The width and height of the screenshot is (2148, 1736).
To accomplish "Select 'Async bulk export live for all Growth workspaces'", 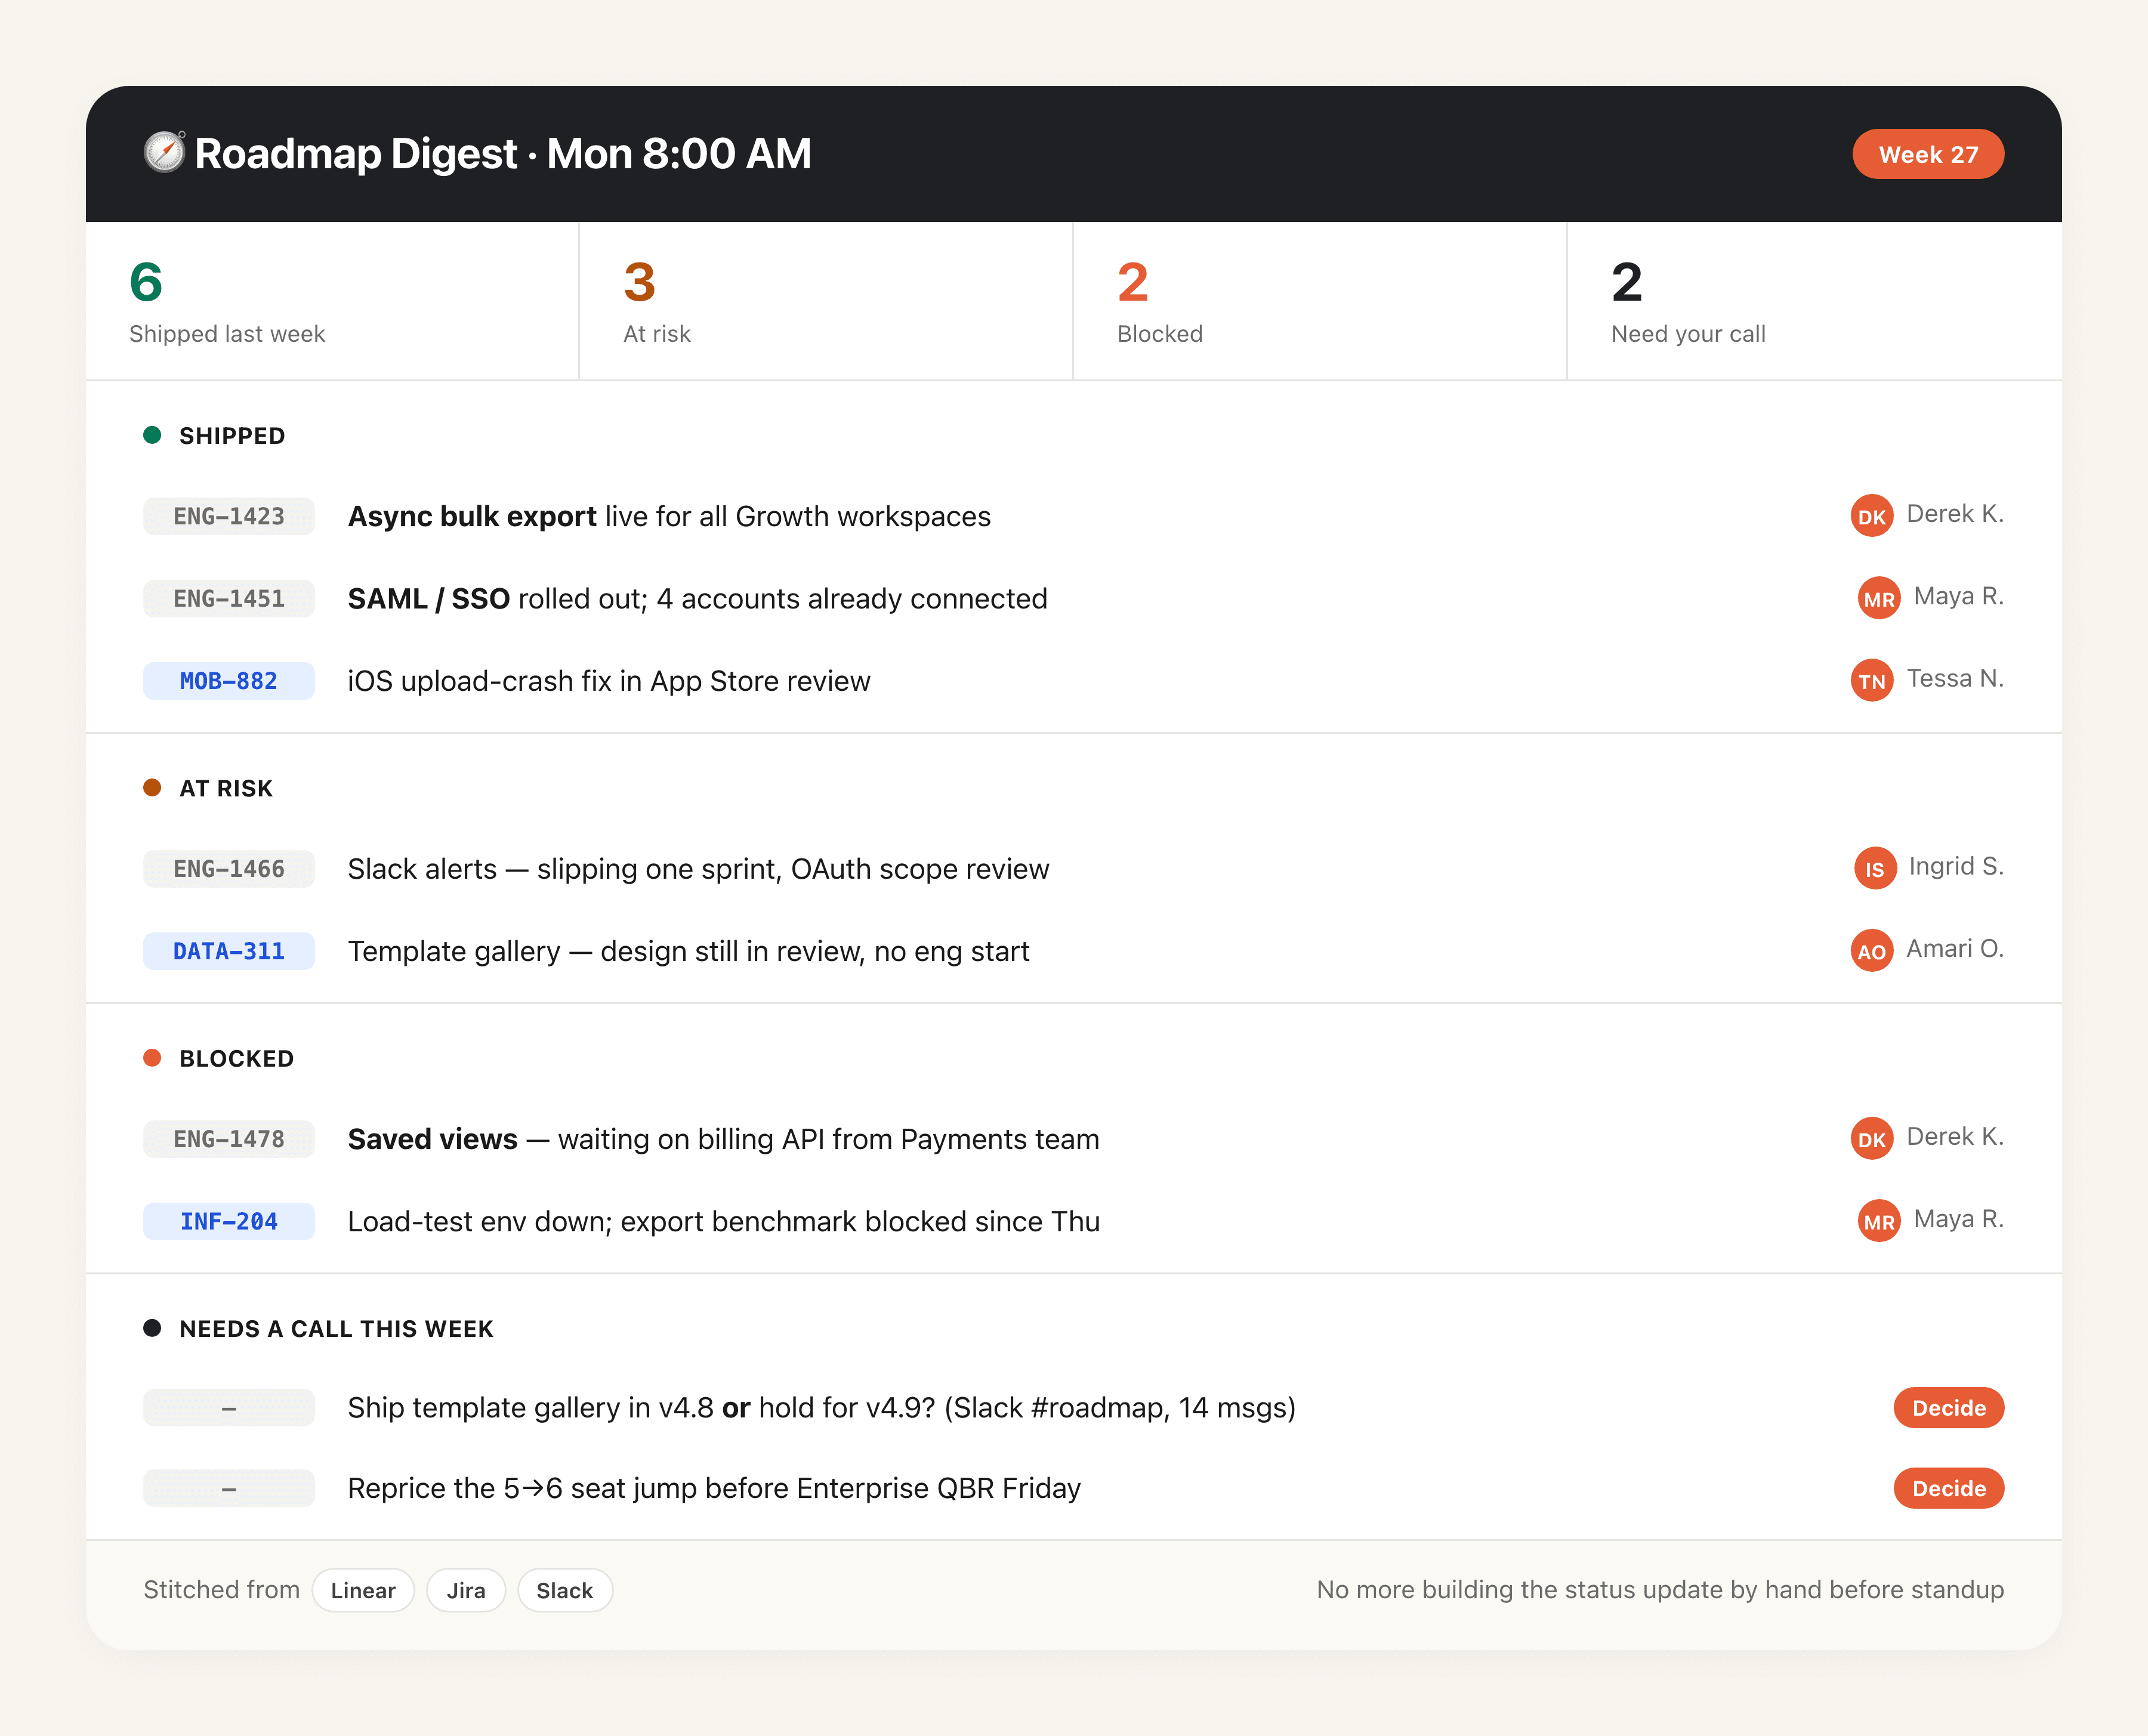I will point(669,516).
